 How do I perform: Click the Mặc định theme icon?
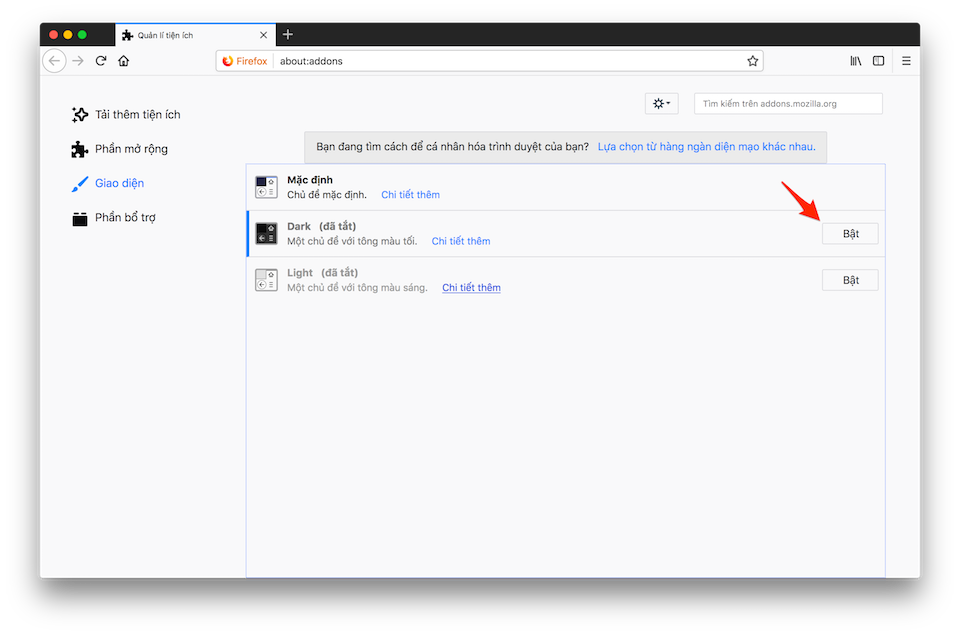266,187
